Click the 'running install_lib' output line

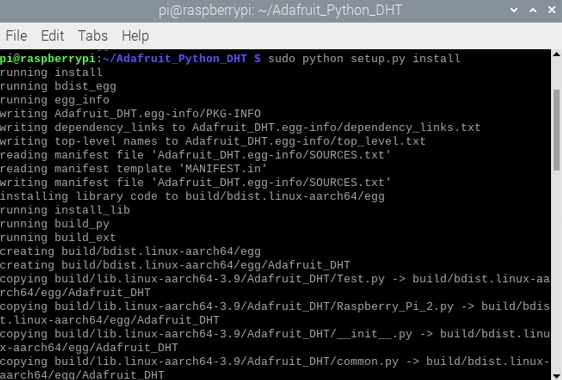[65, 210]
